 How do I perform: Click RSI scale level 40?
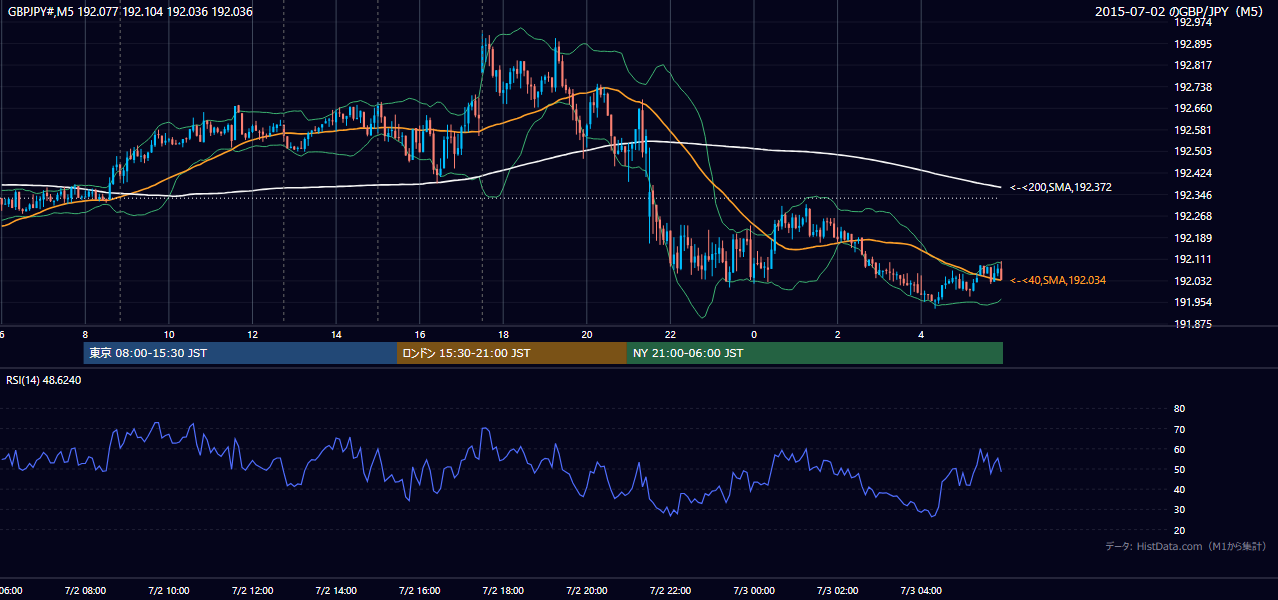pyautogui.click(x=1179, y=489)
